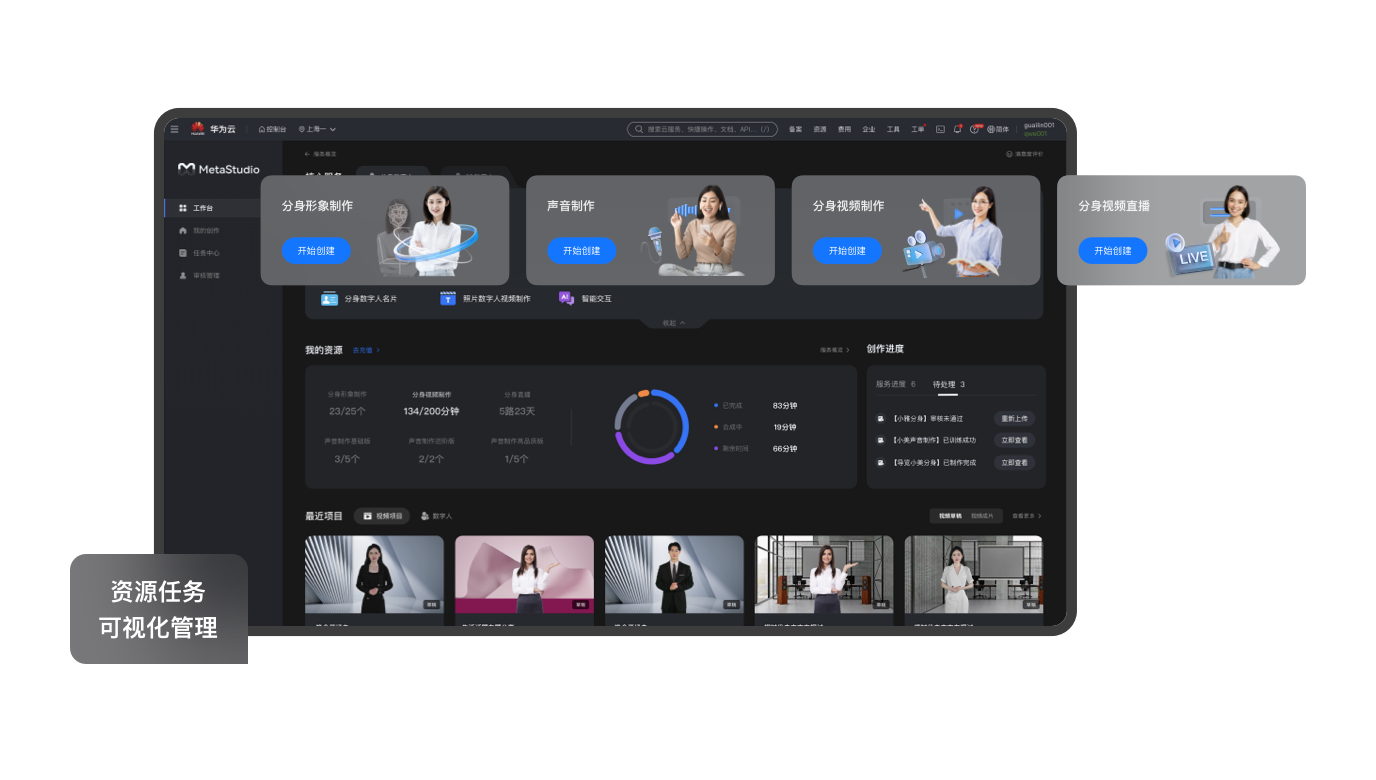This screenshot has width=1376, height=780.
Task: Open 查看更多 recent projects link
Action: [x=1027, y=516]
